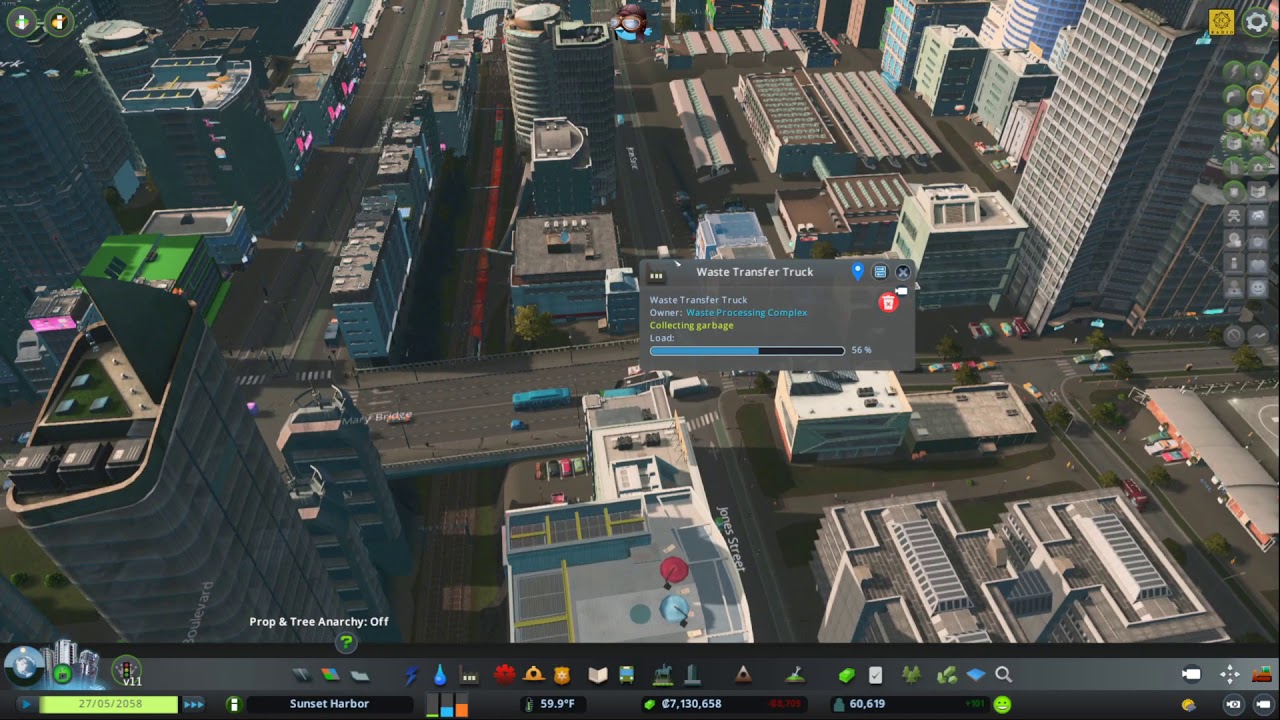Open the RCI zoning demand bars
1280x720 pixels.
pyautogui.click(x=446, y=704)
